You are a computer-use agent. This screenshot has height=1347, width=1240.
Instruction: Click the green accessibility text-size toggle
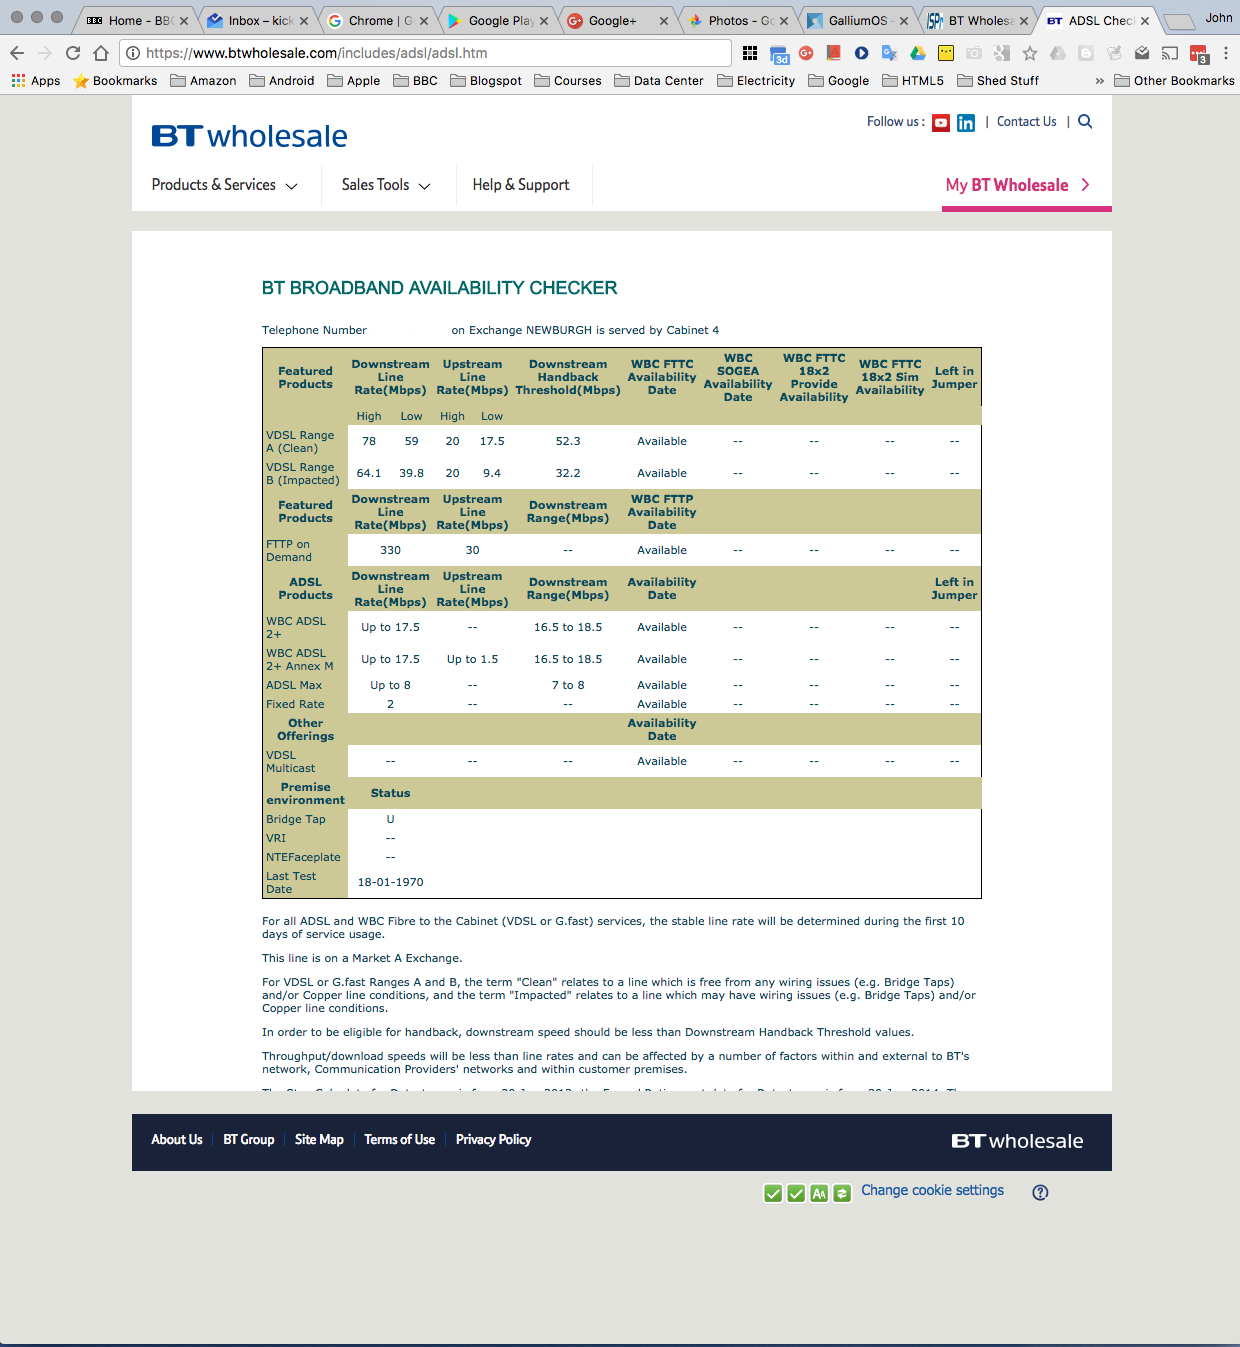pos(818,1192)
